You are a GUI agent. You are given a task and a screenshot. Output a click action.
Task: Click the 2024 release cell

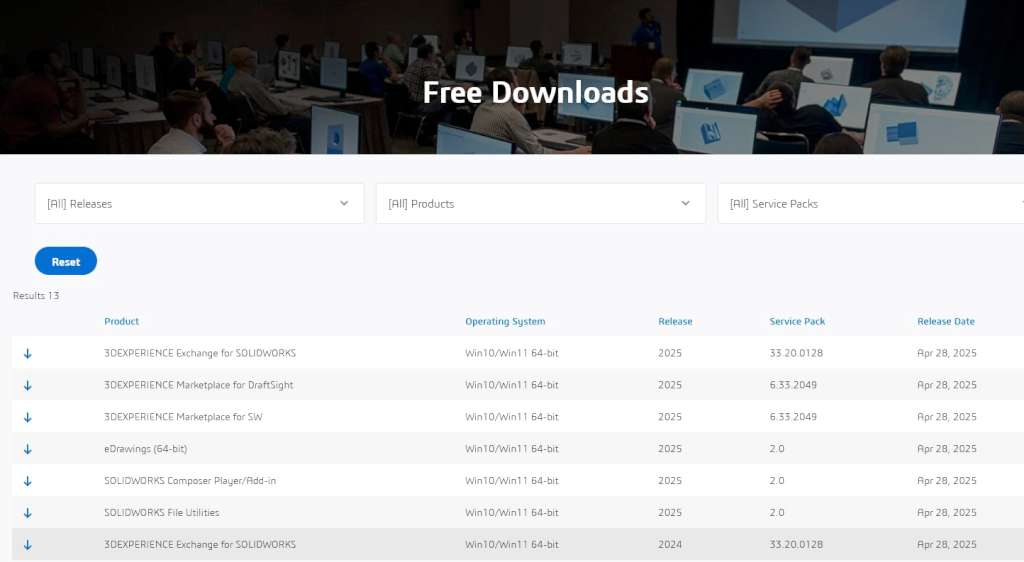pyautogui.click(x=670, y=544)
